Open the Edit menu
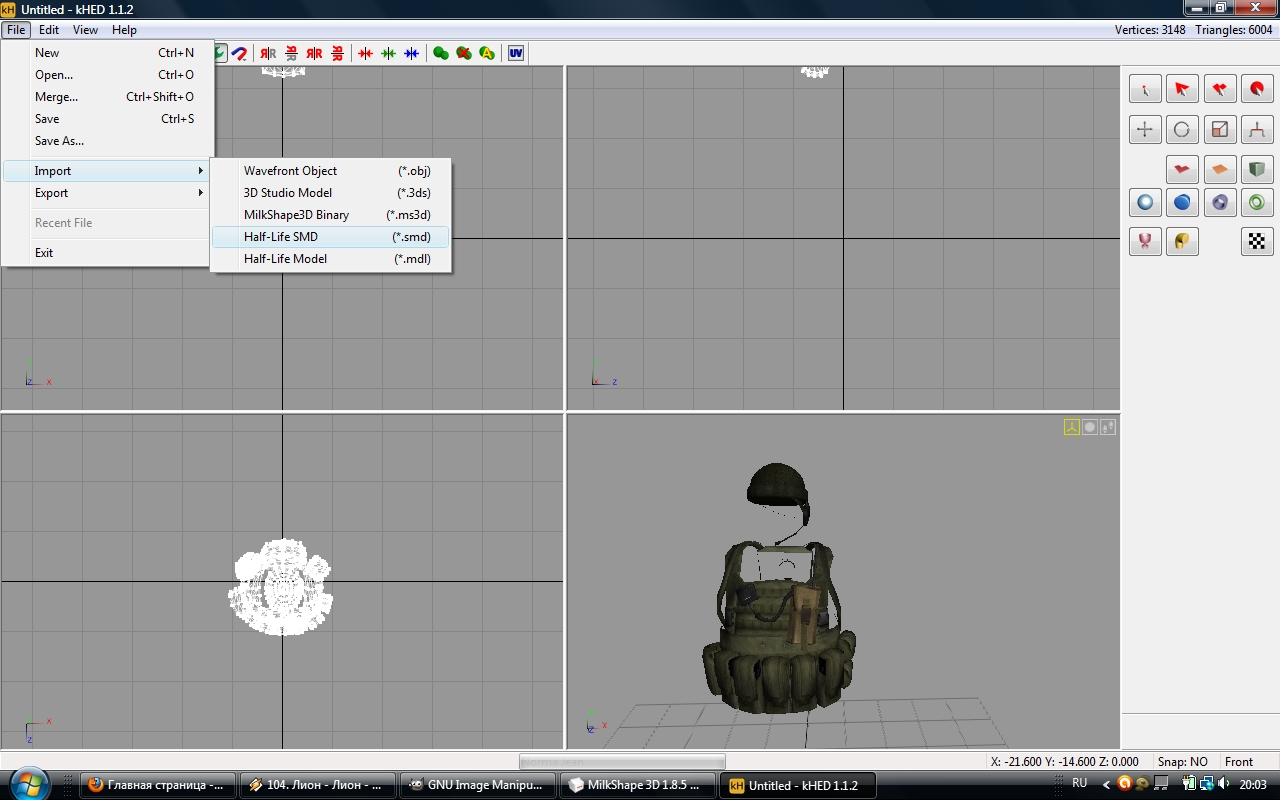Image resolution: width=1280 pixels, height=800 pixels. pyautogui.click(x=49, y=30)
